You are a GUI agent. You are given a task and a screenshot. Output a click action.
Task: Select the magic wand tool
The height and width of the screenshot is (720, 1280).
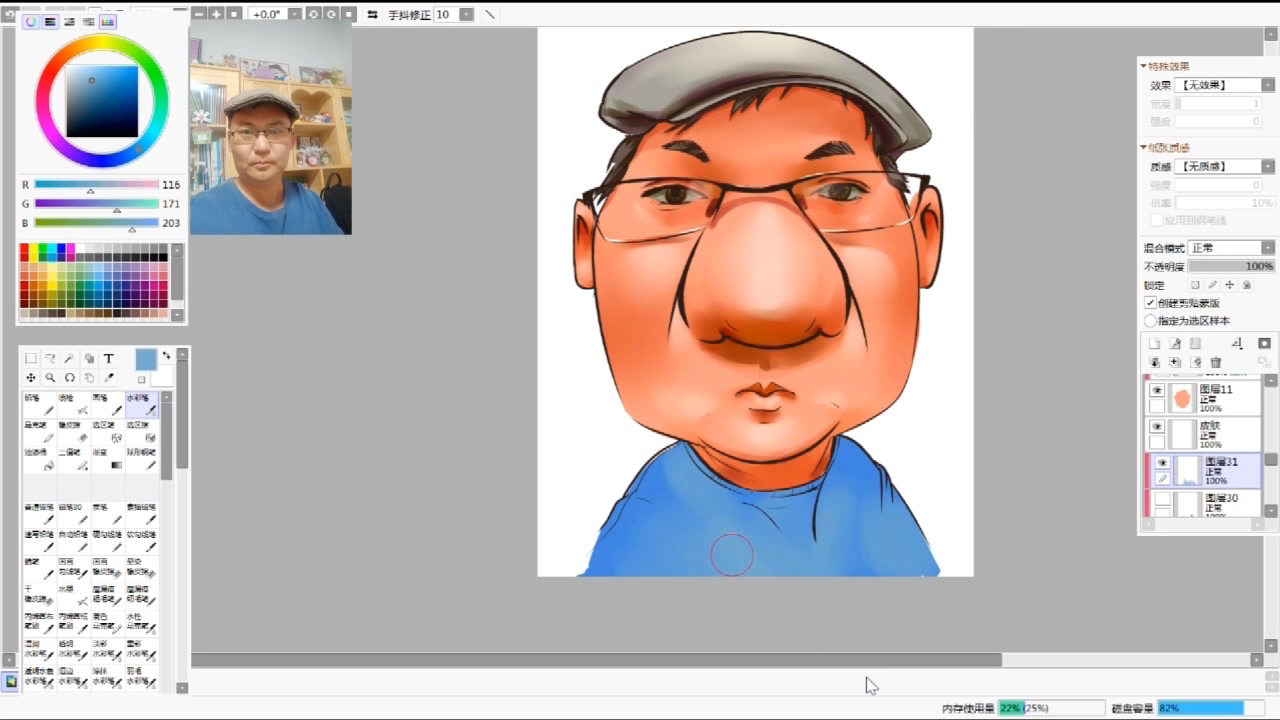point(69,358)
